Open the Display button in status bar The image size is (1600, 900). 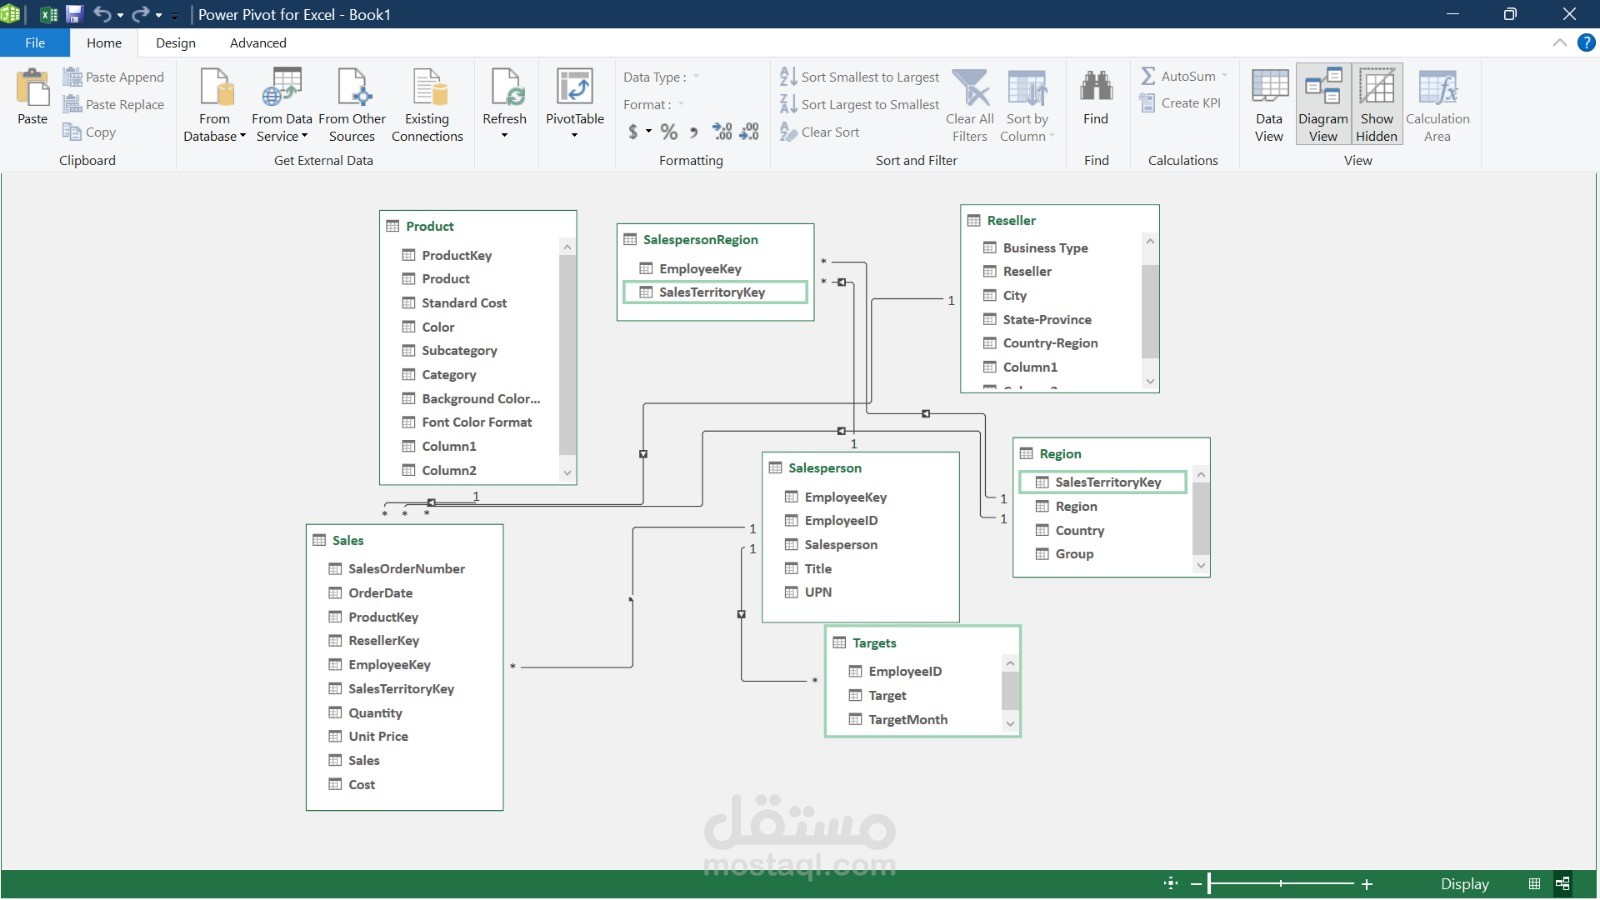[1464, 884]
